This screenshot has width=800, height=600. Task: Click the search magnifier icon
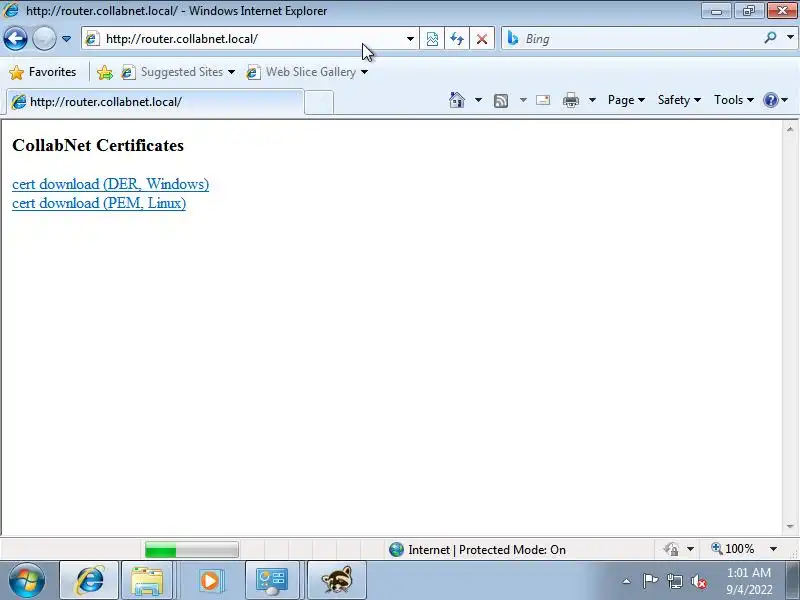[770, 38]
